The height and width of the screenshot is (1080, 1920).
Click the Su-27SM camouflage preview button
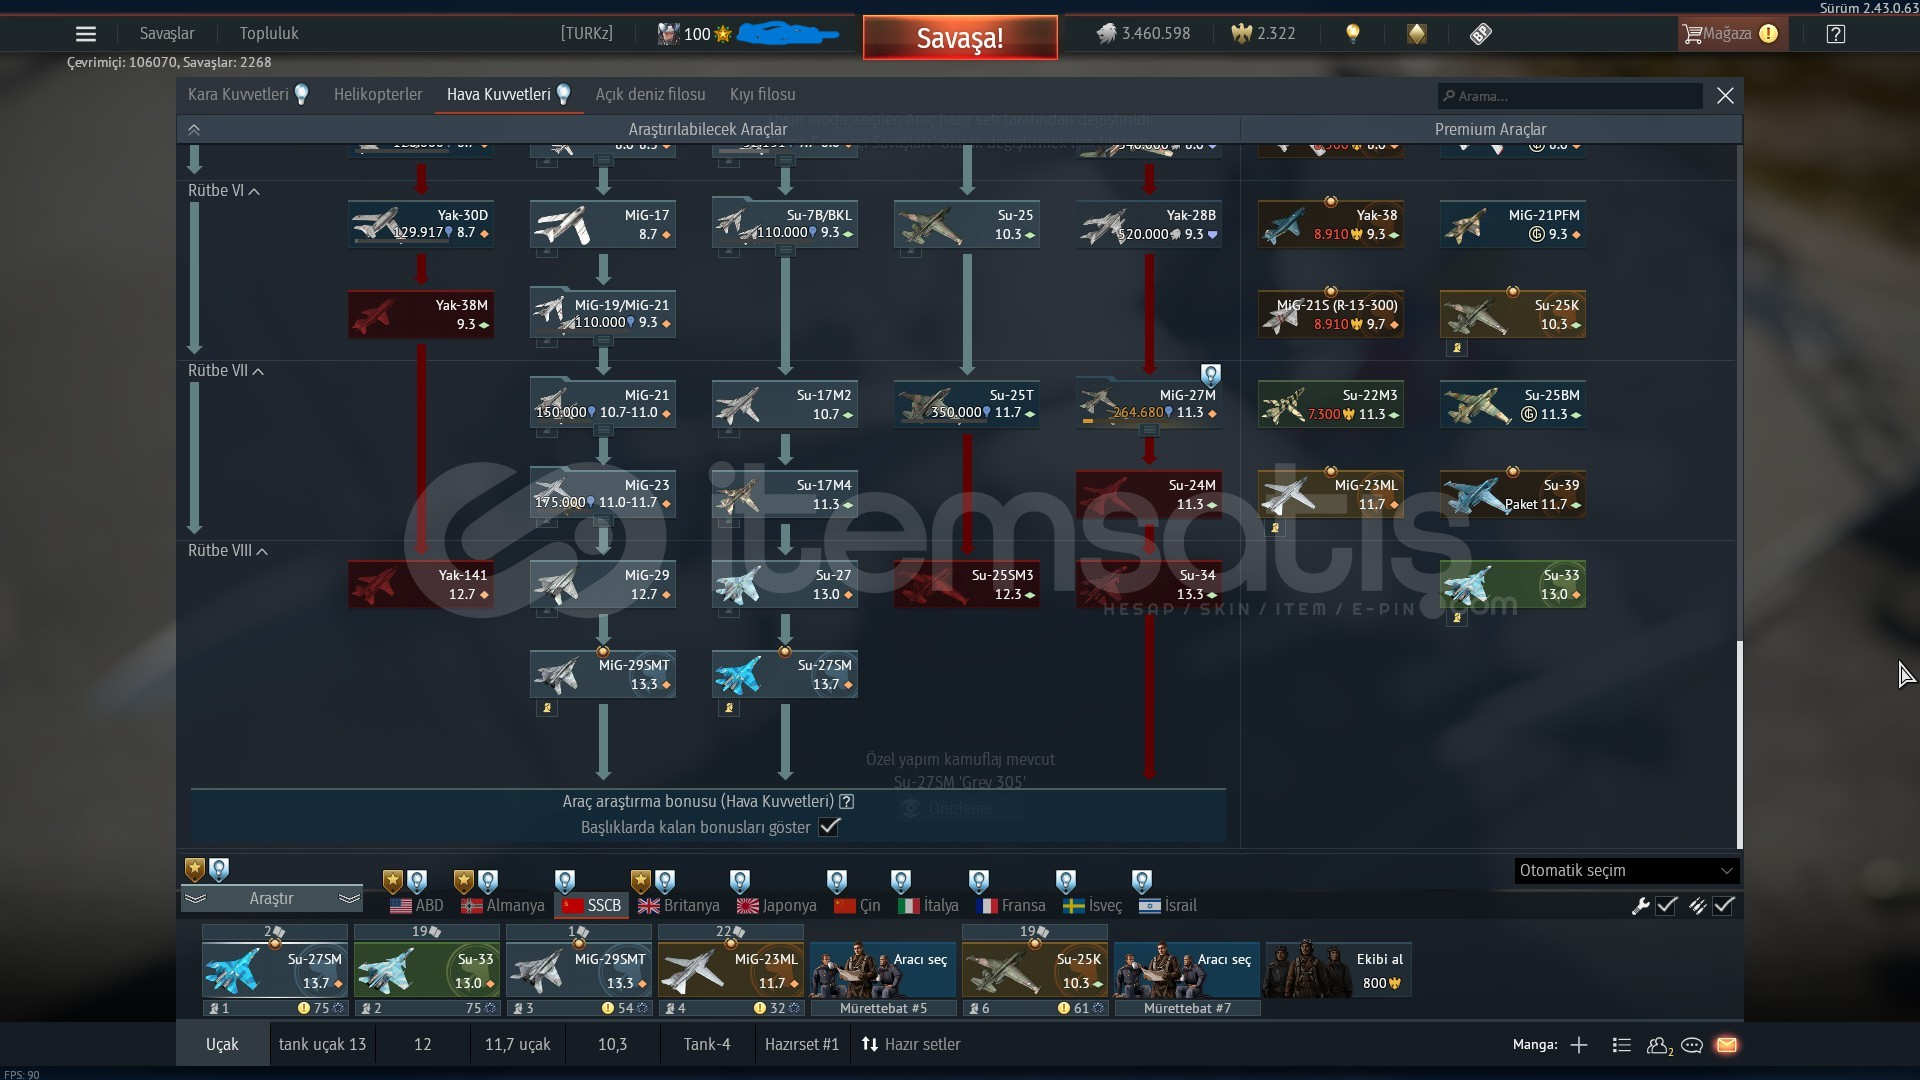point(947,808)
